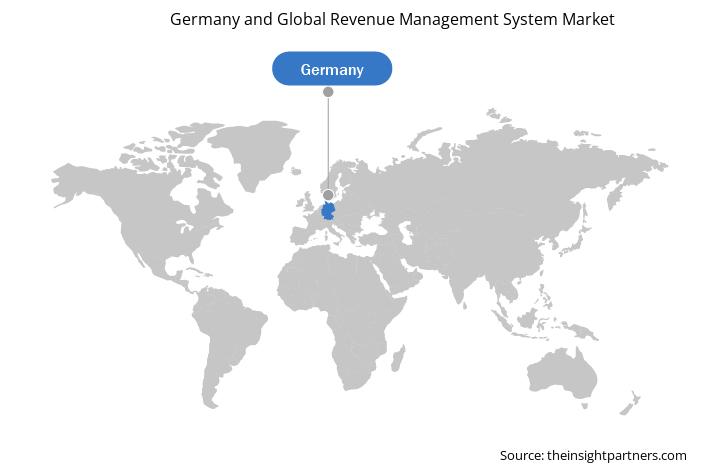
Task: Click the chart title 'Germany and Global Revenue Management System Market'
Action: (x=392, y=19)
